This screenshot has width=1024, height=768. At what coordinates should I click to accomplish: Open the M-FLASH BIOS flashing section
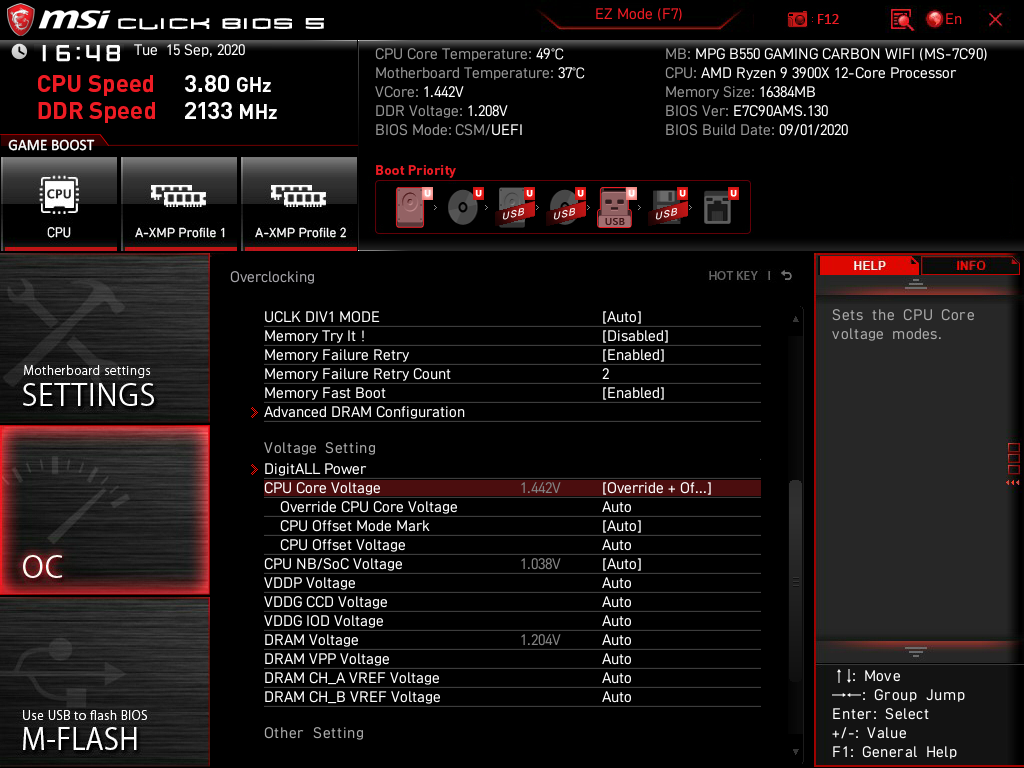(x=104, y=682)
